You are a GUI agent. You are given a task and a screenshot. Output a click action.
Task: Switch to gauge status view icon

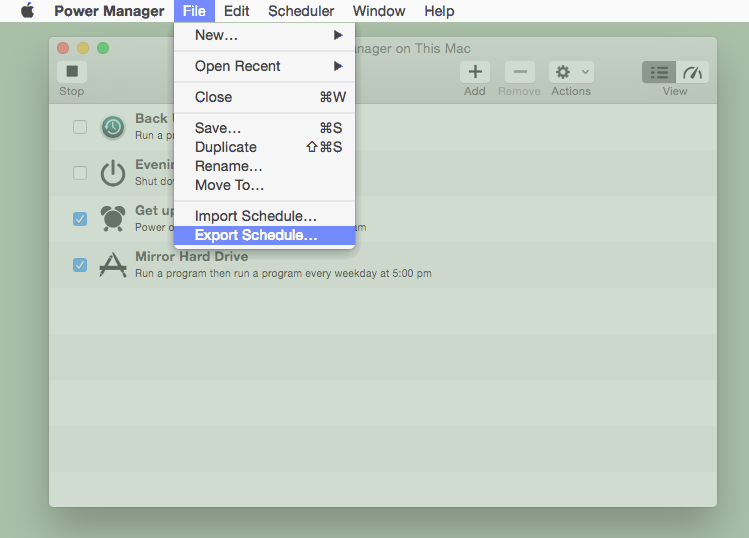(x=692, y=72)
